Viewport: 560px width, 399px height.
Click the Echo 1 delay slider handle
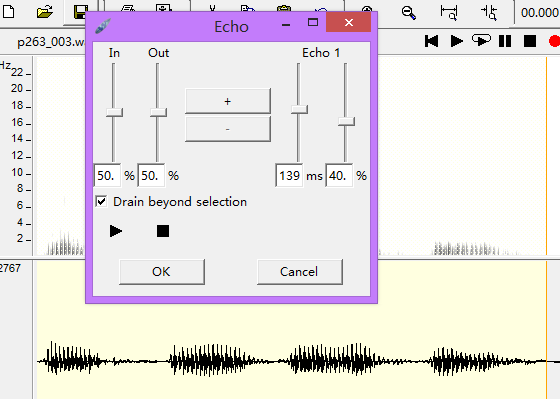(299, 110)
